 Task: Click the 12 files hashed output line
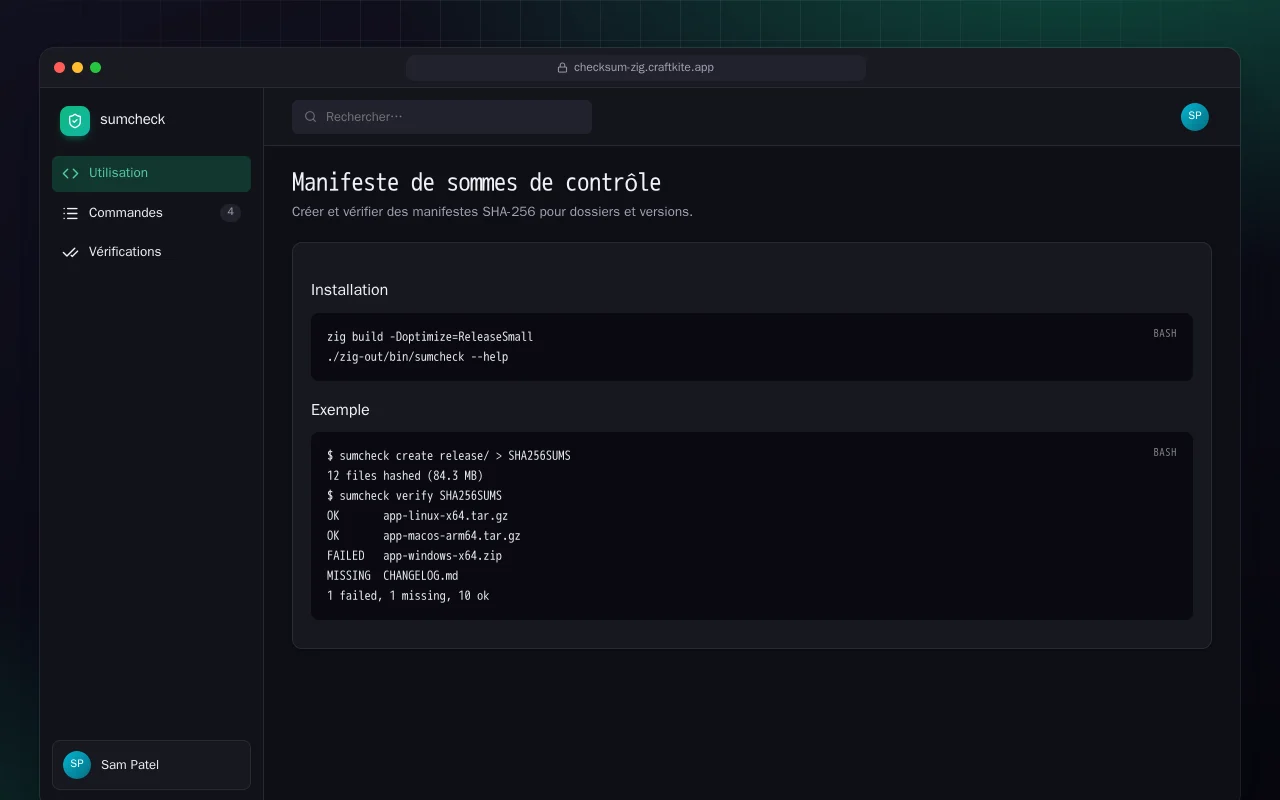(405, 476)
